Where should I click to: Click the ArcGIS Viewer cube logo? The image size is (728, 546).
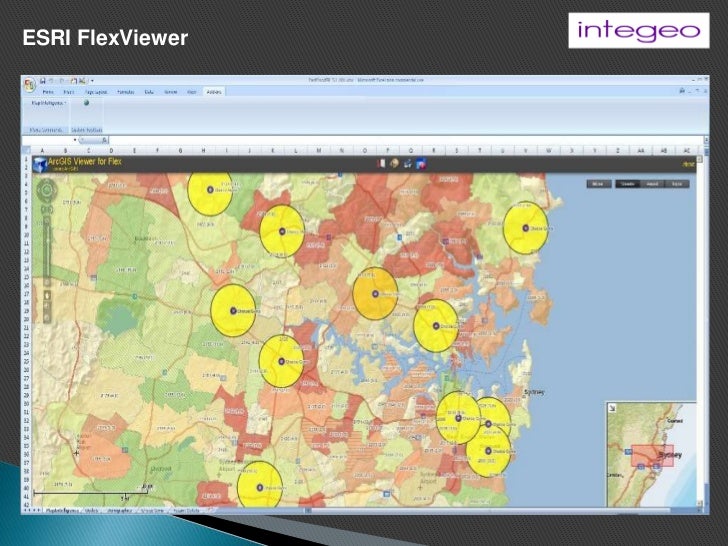[40, 164]
